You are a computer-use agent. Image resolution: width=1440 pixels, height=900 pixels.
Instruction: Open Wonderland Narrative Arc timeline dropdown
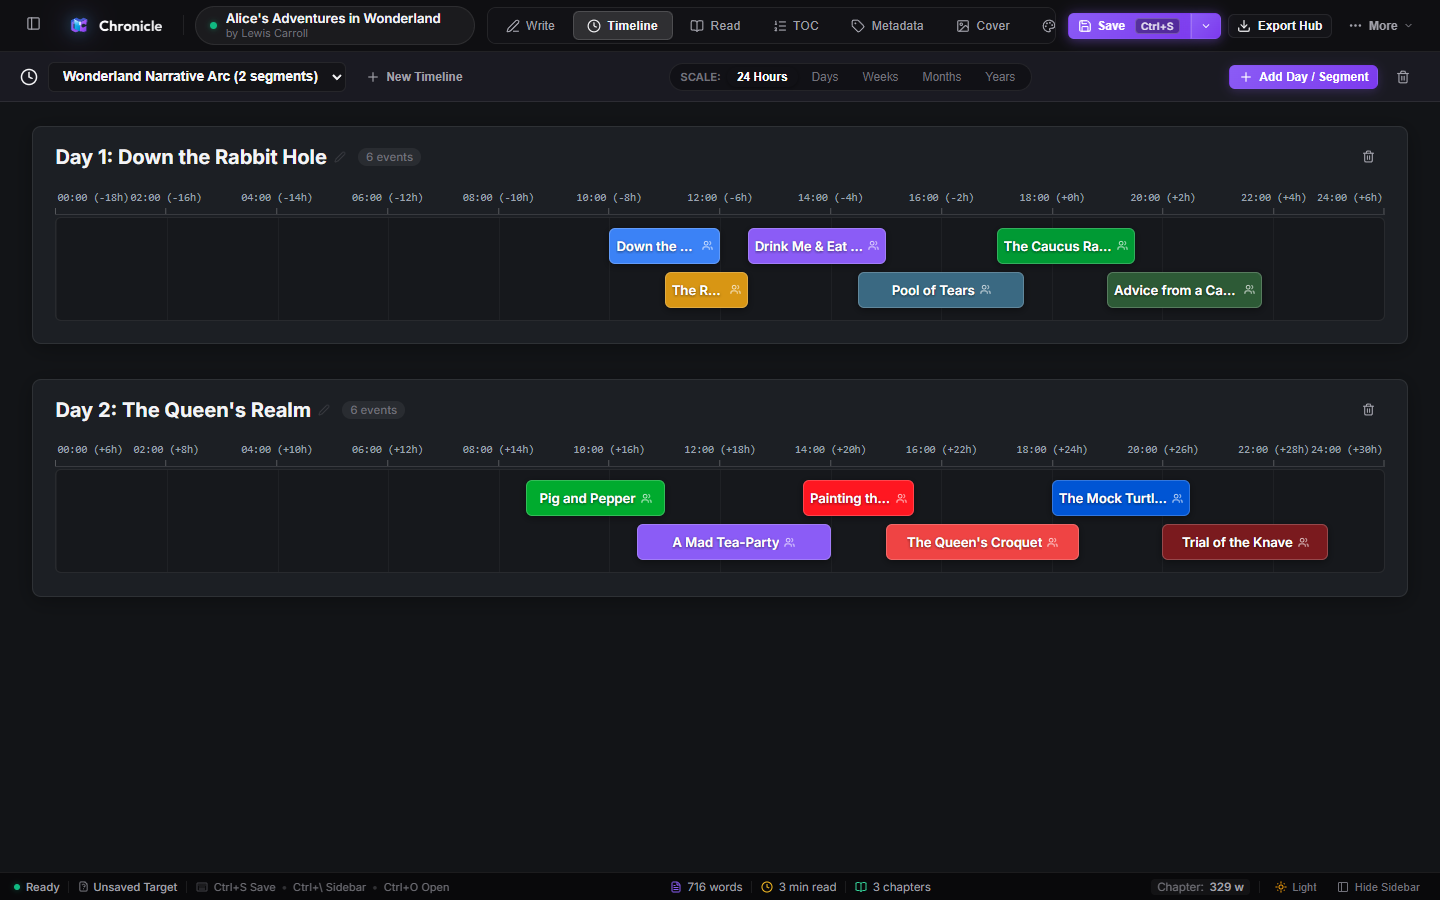click(197, 77)
